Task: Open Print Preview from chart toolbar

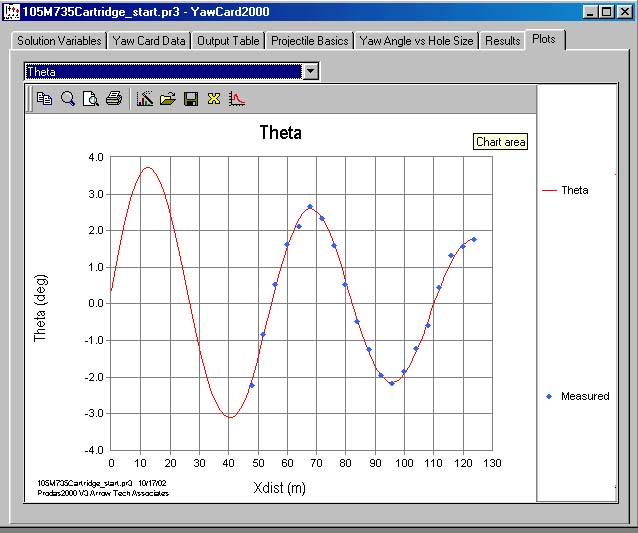Action: pos(91,98)
